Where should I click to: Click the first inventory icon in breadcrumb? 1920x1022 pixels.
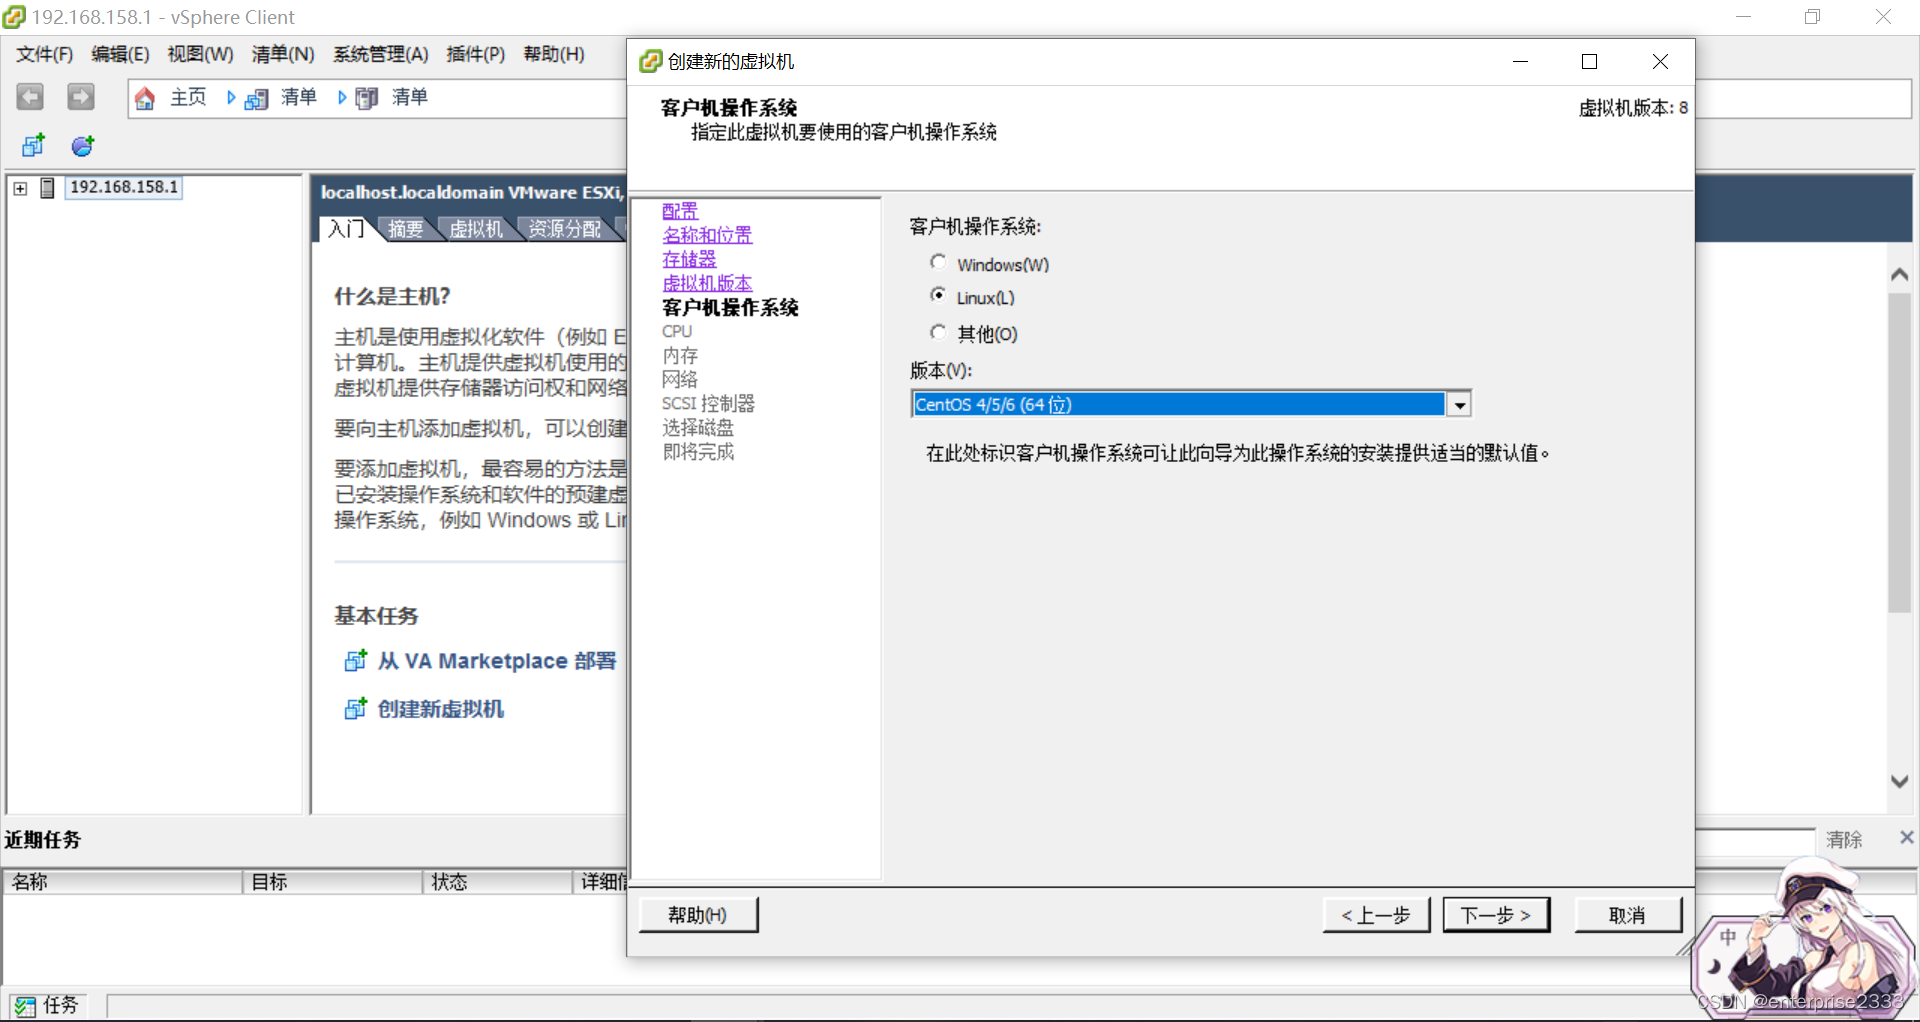point(257,98)
